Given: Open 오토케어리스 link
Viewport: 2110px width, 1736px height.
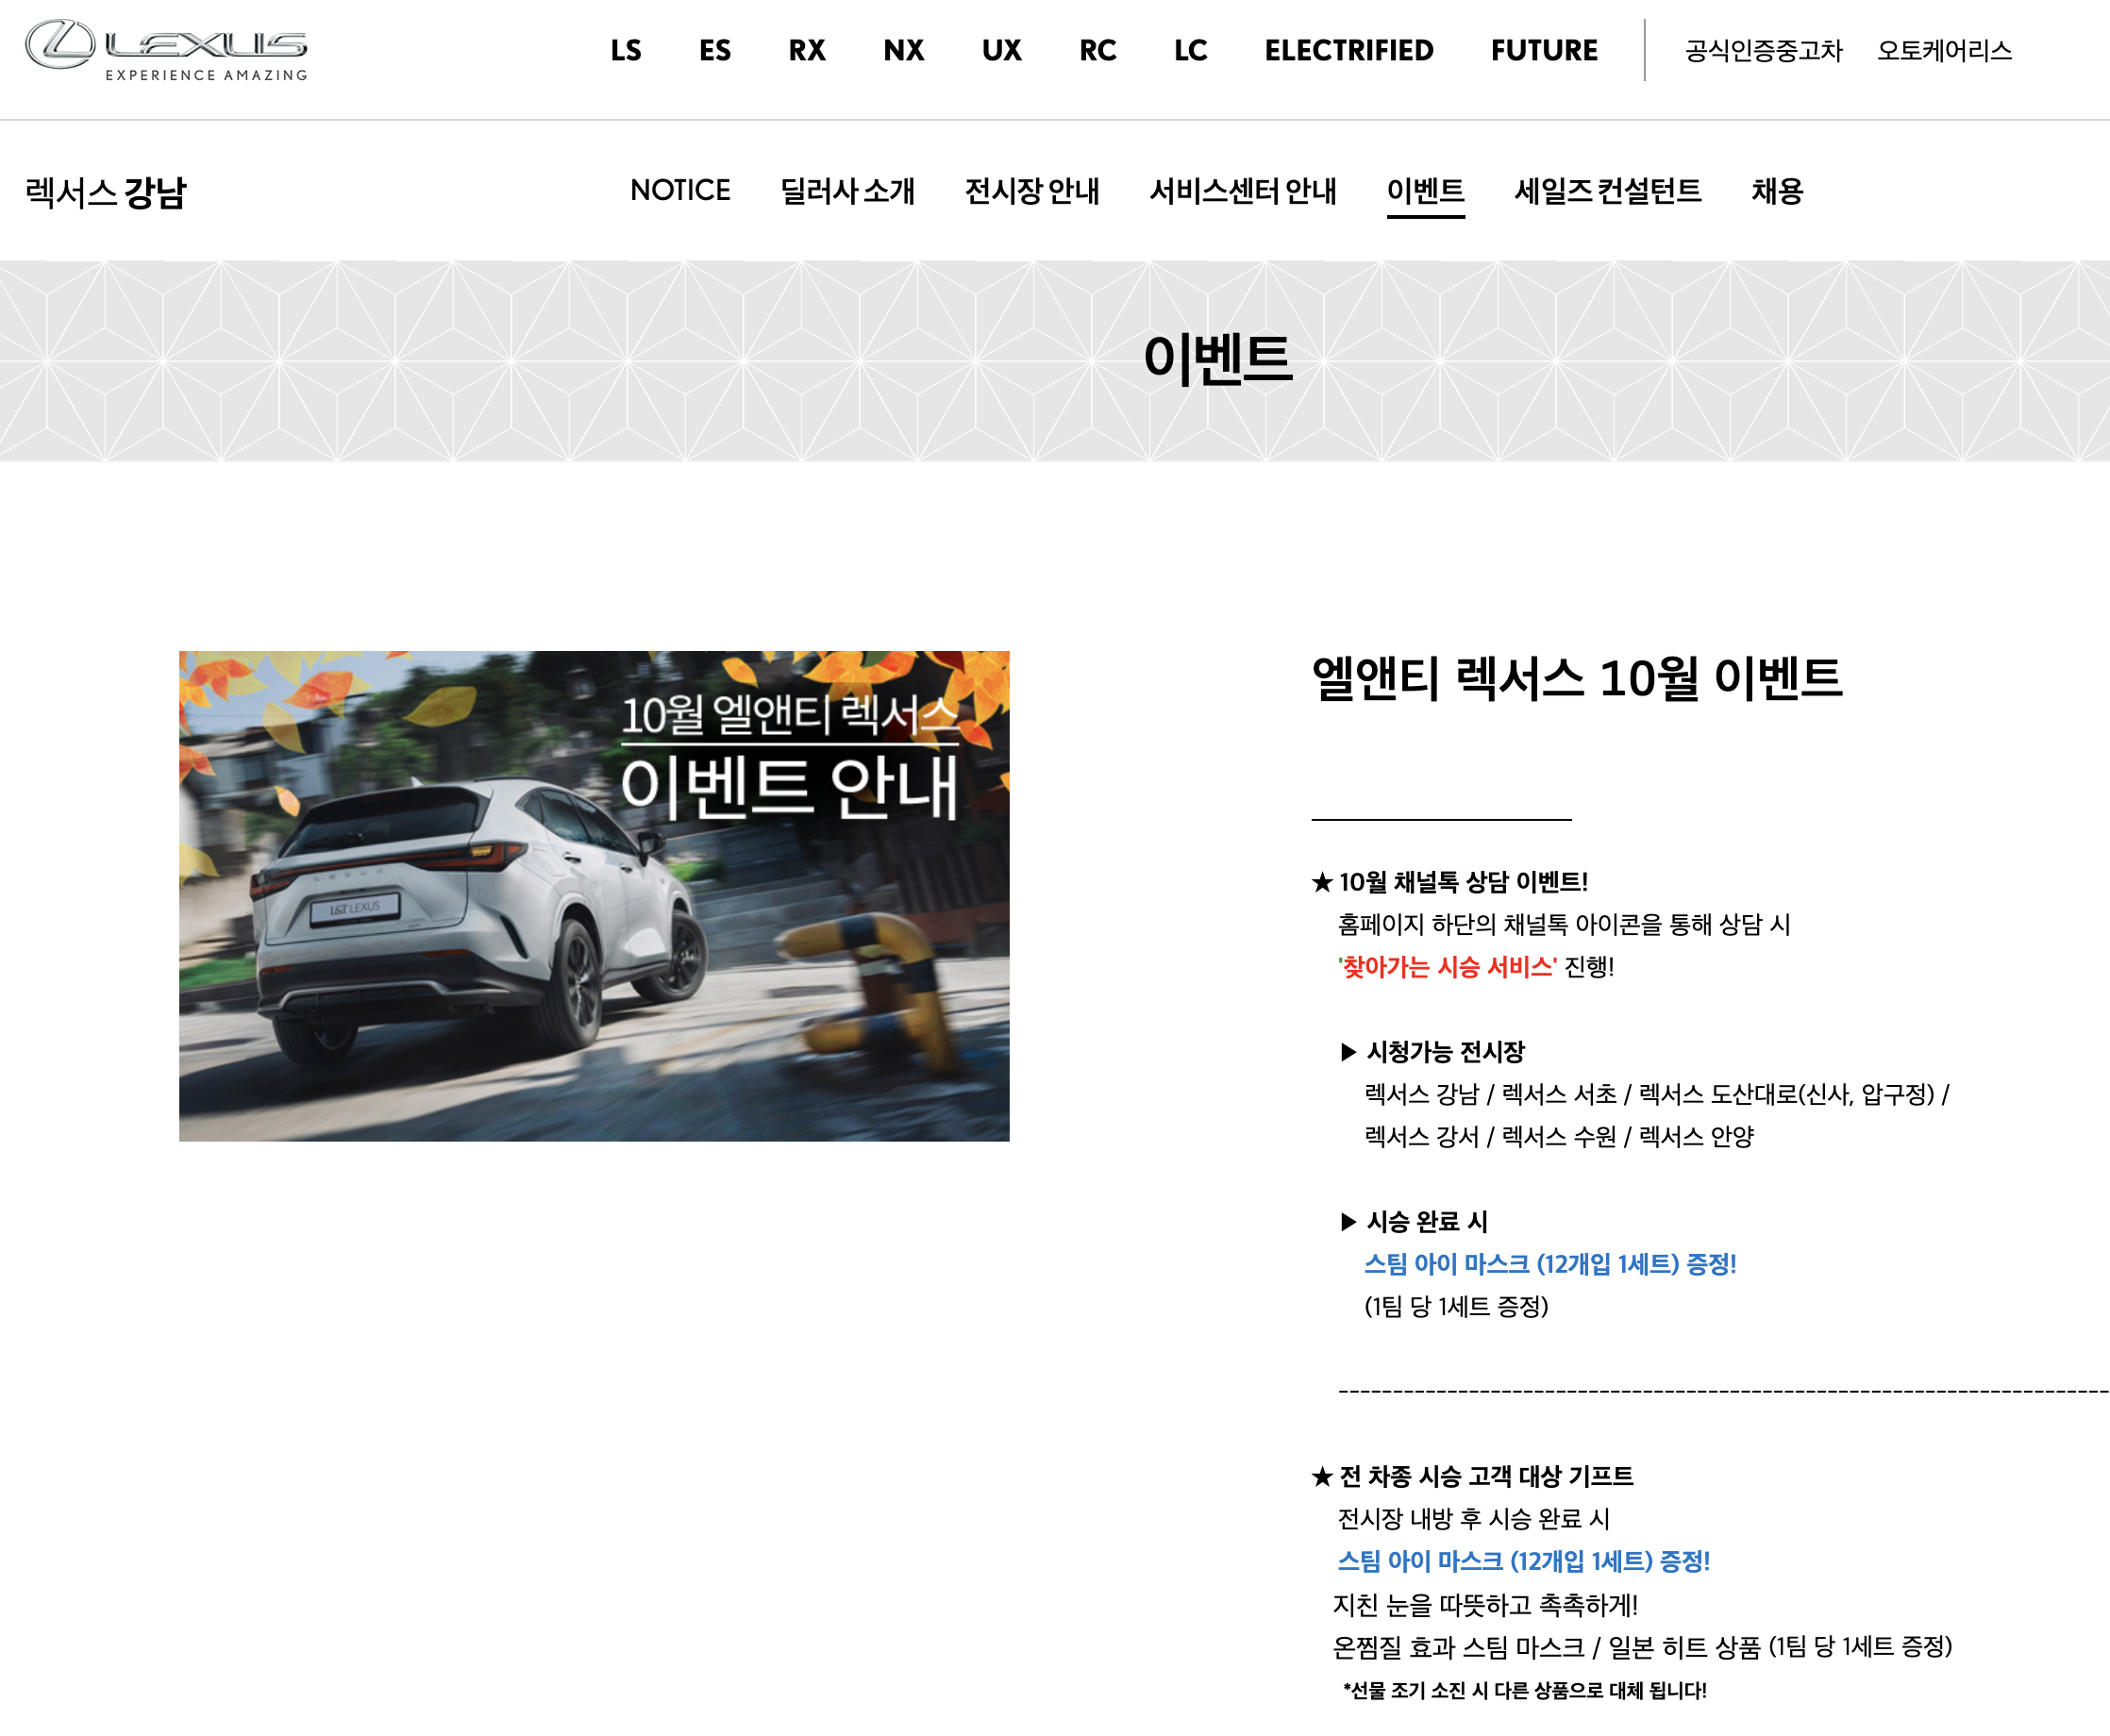Looking at the screenshot, I should (x=1944, y=50).
